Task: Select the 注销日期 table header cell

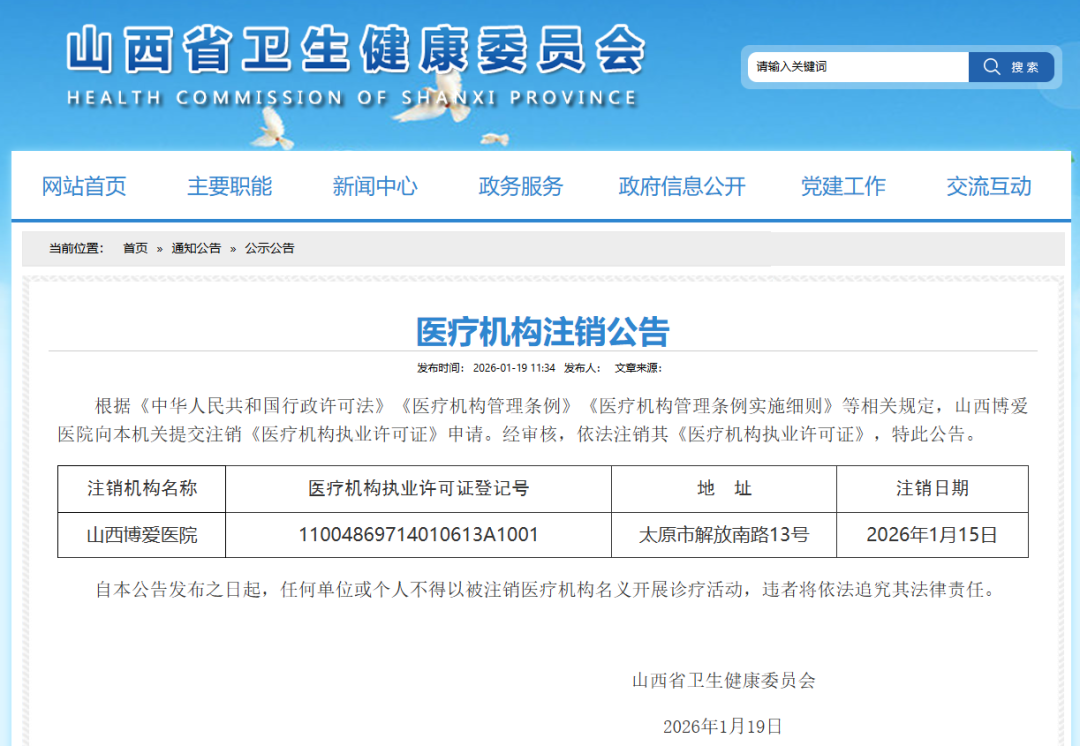Action: 930,489
